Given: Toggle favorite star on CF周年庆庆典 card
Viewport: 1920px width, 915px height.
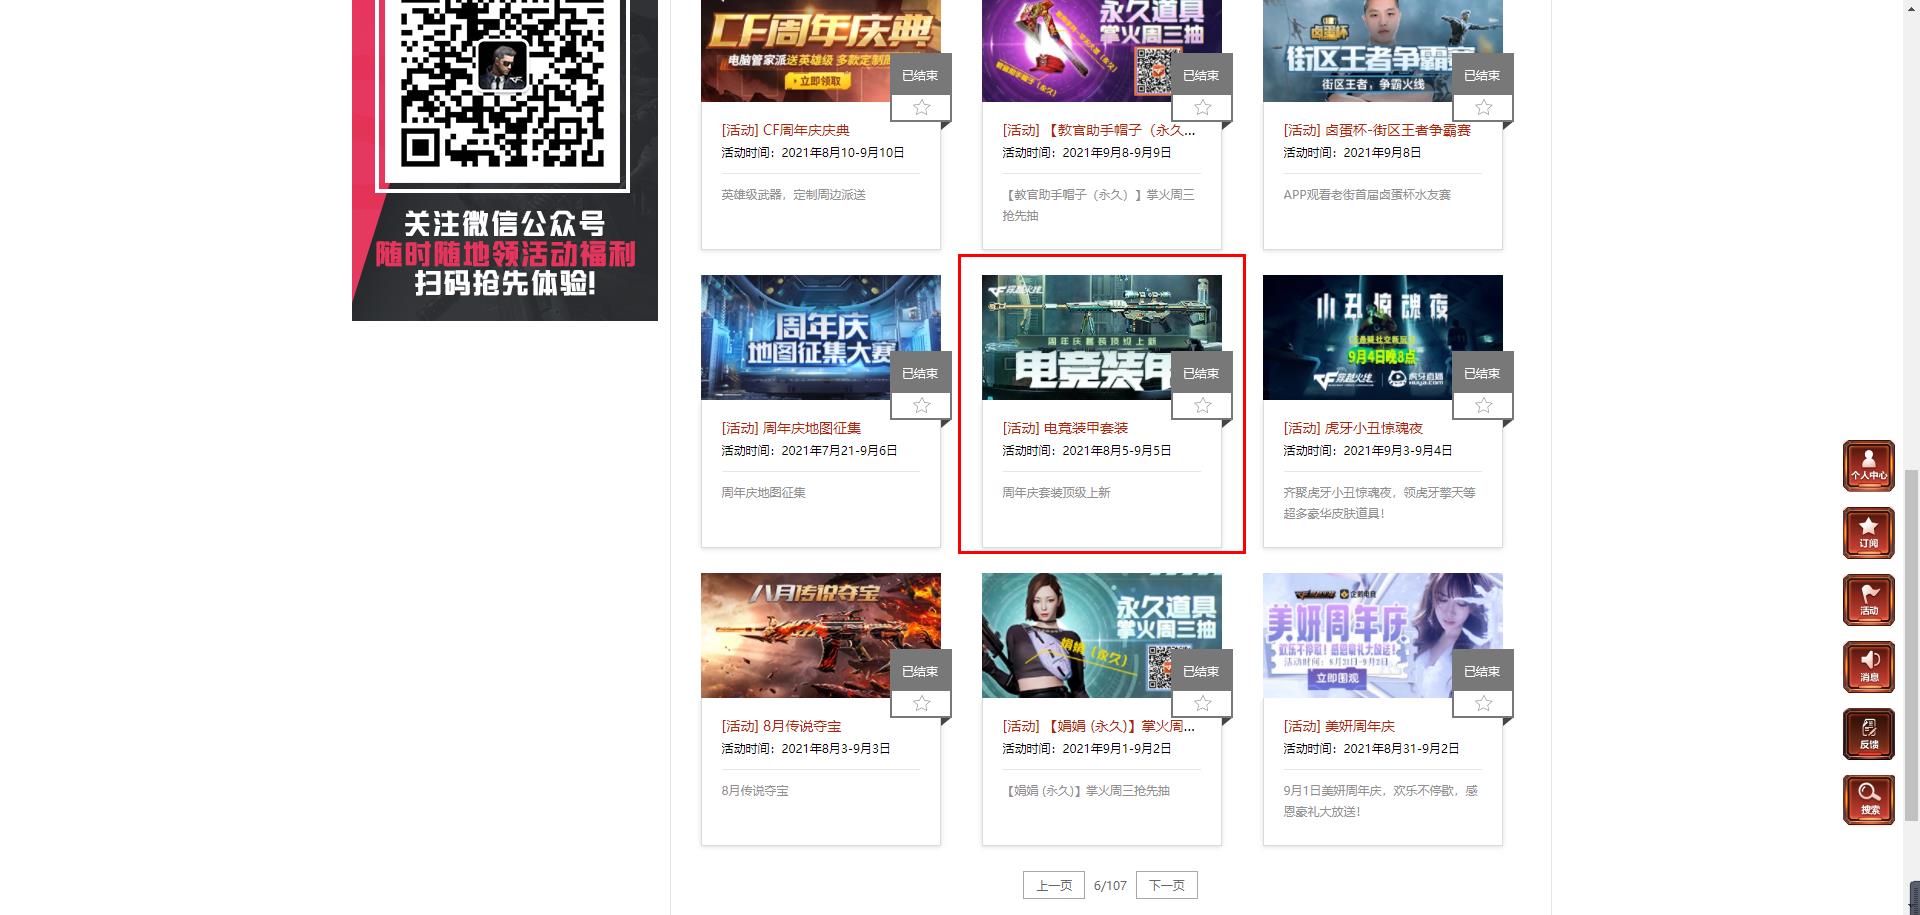Looking at the screenshot, I should tap(921, 108).
